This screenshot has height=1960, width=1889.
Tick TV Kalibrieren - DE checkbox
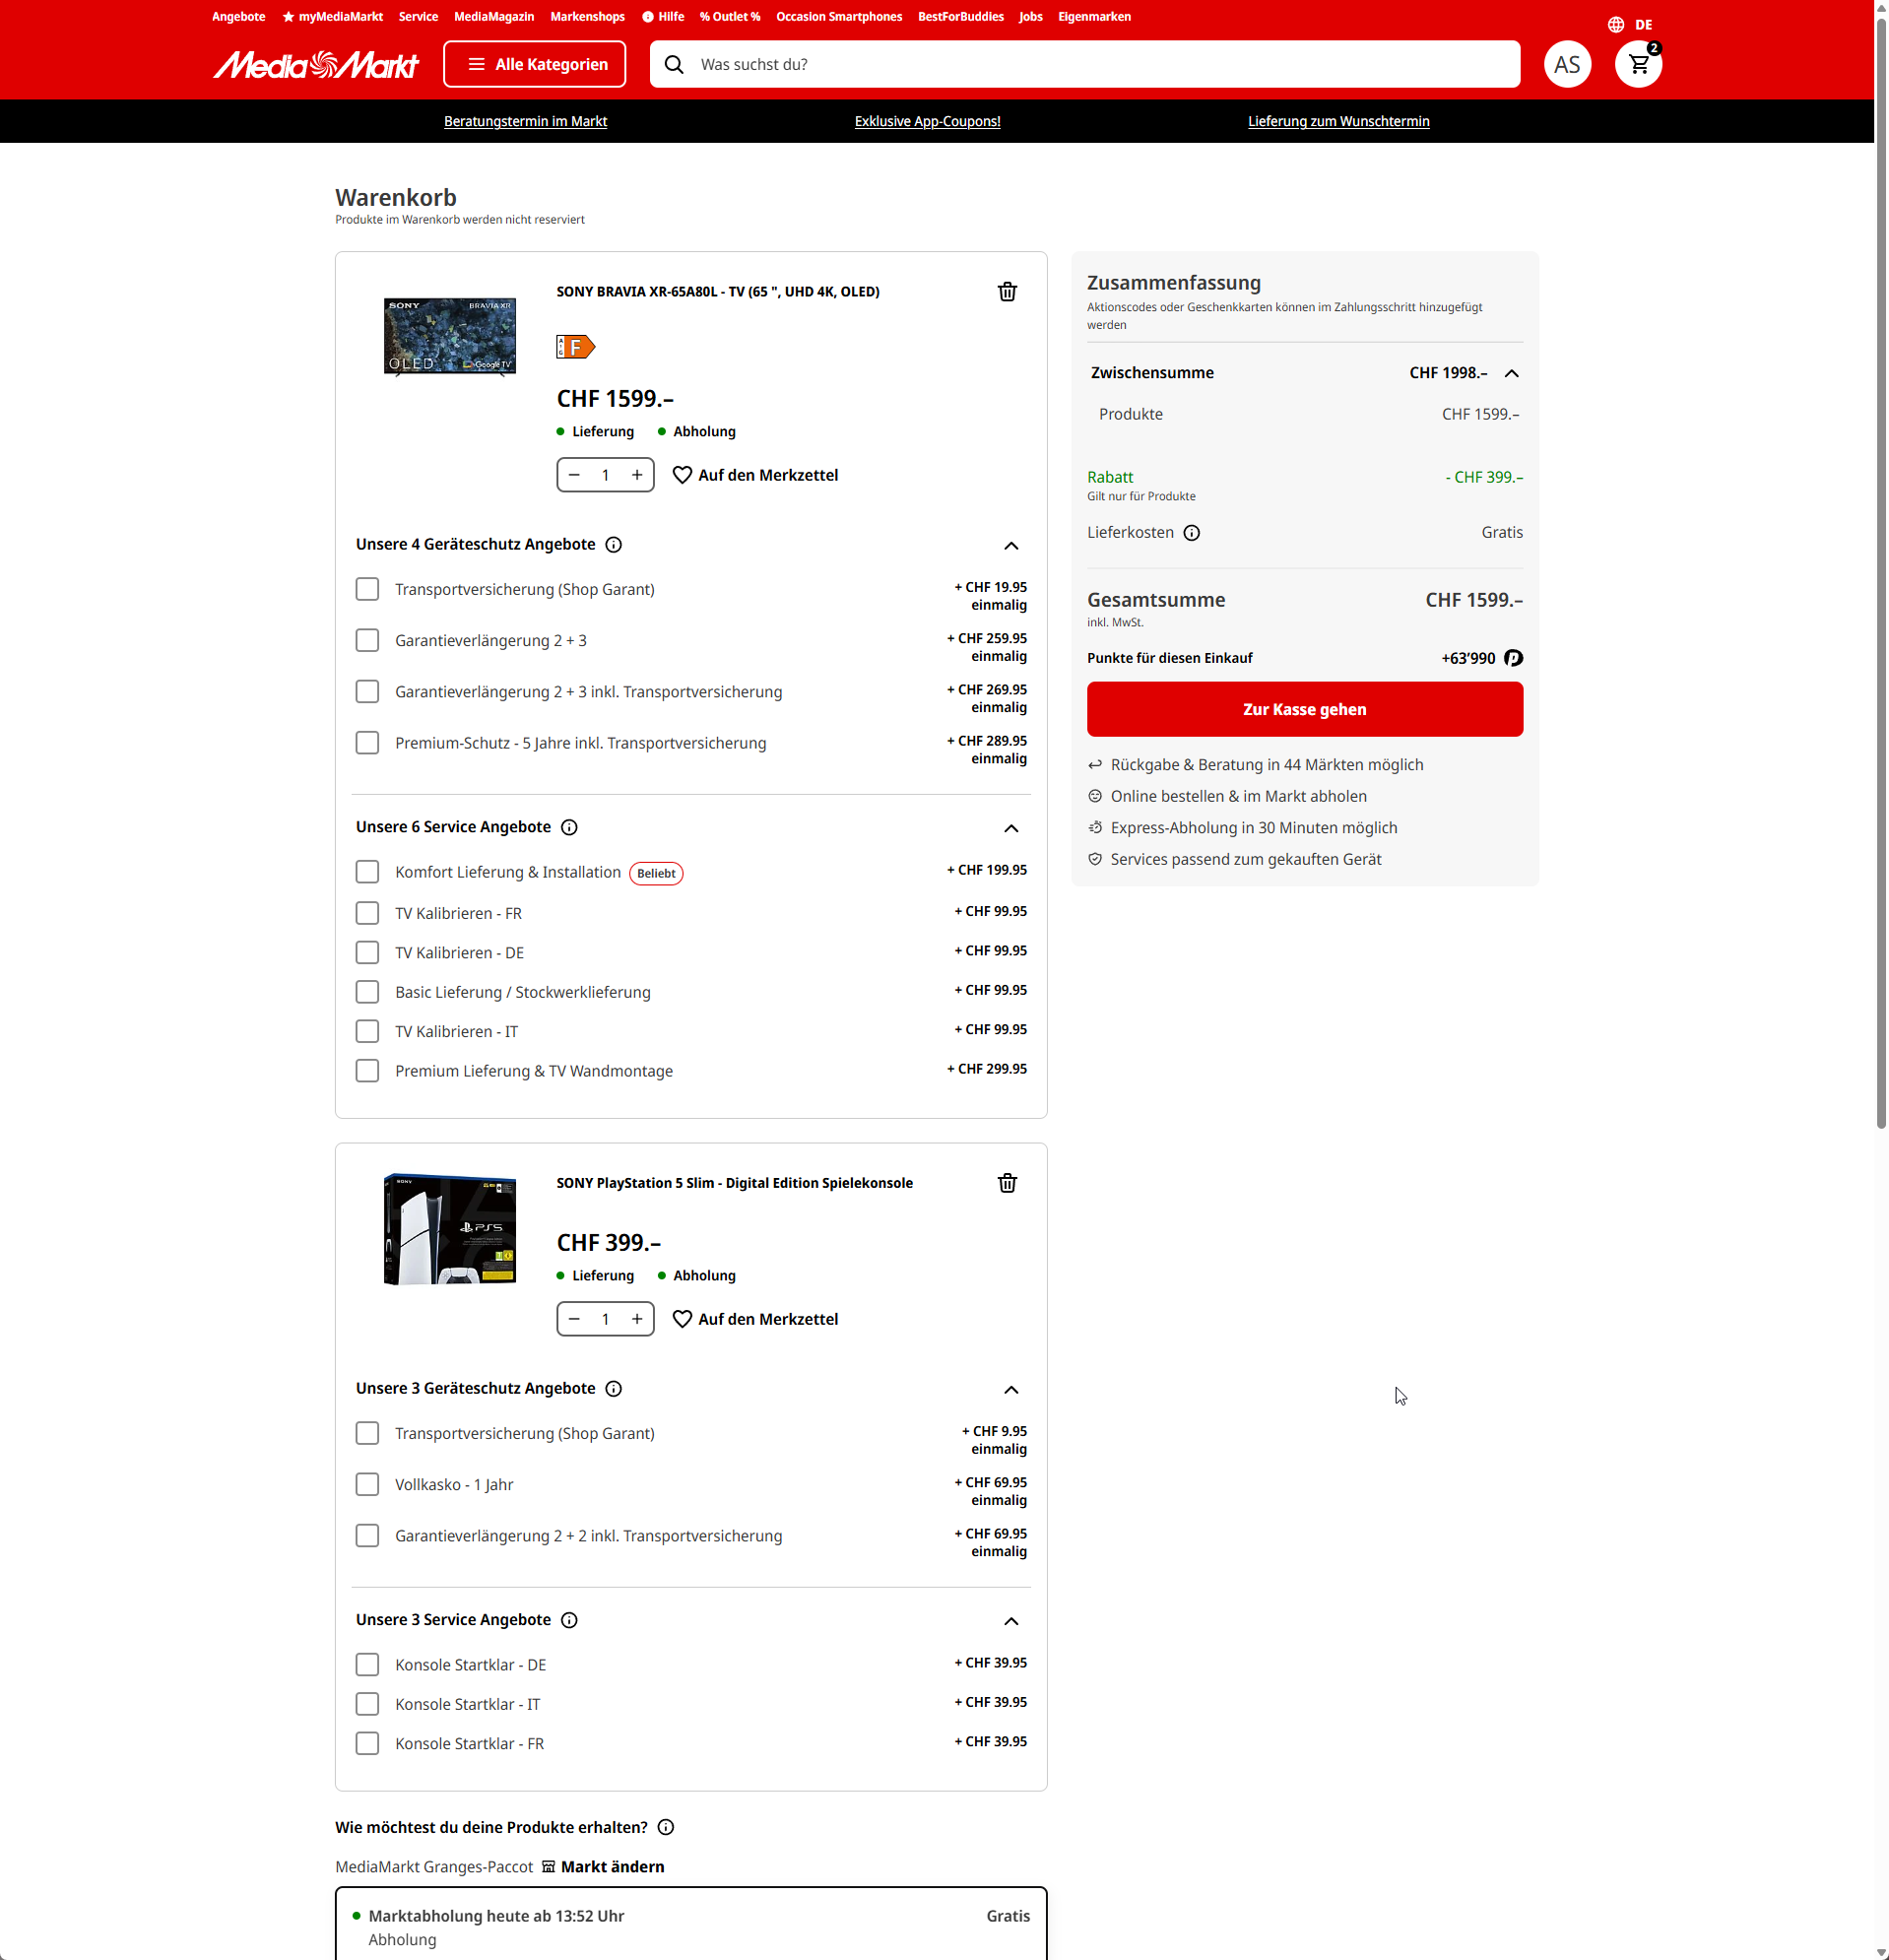click(367, 952)
